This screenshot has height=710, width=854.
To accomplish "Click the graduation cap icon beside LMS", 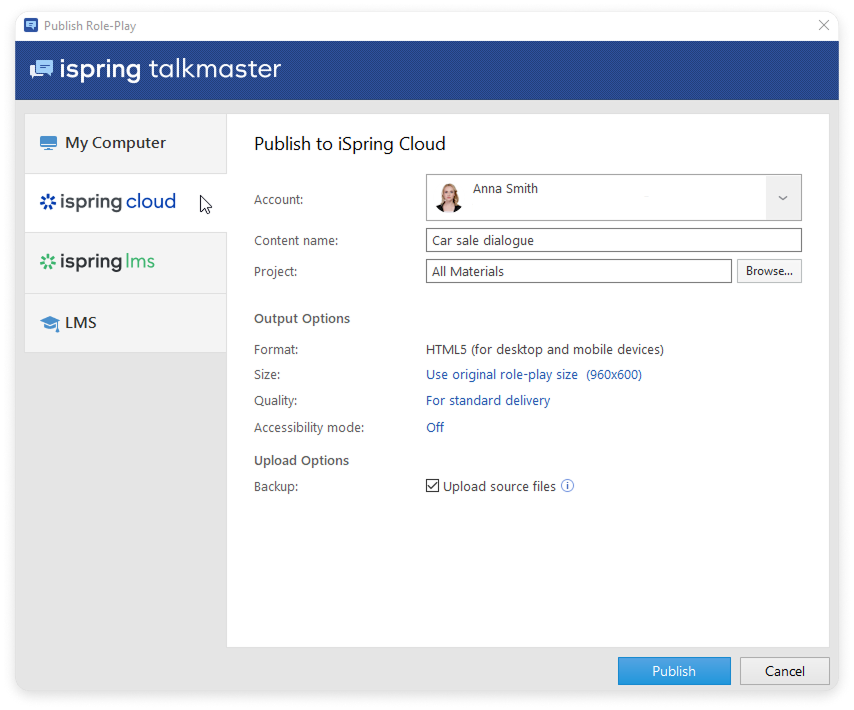I will tap(49, 323).
